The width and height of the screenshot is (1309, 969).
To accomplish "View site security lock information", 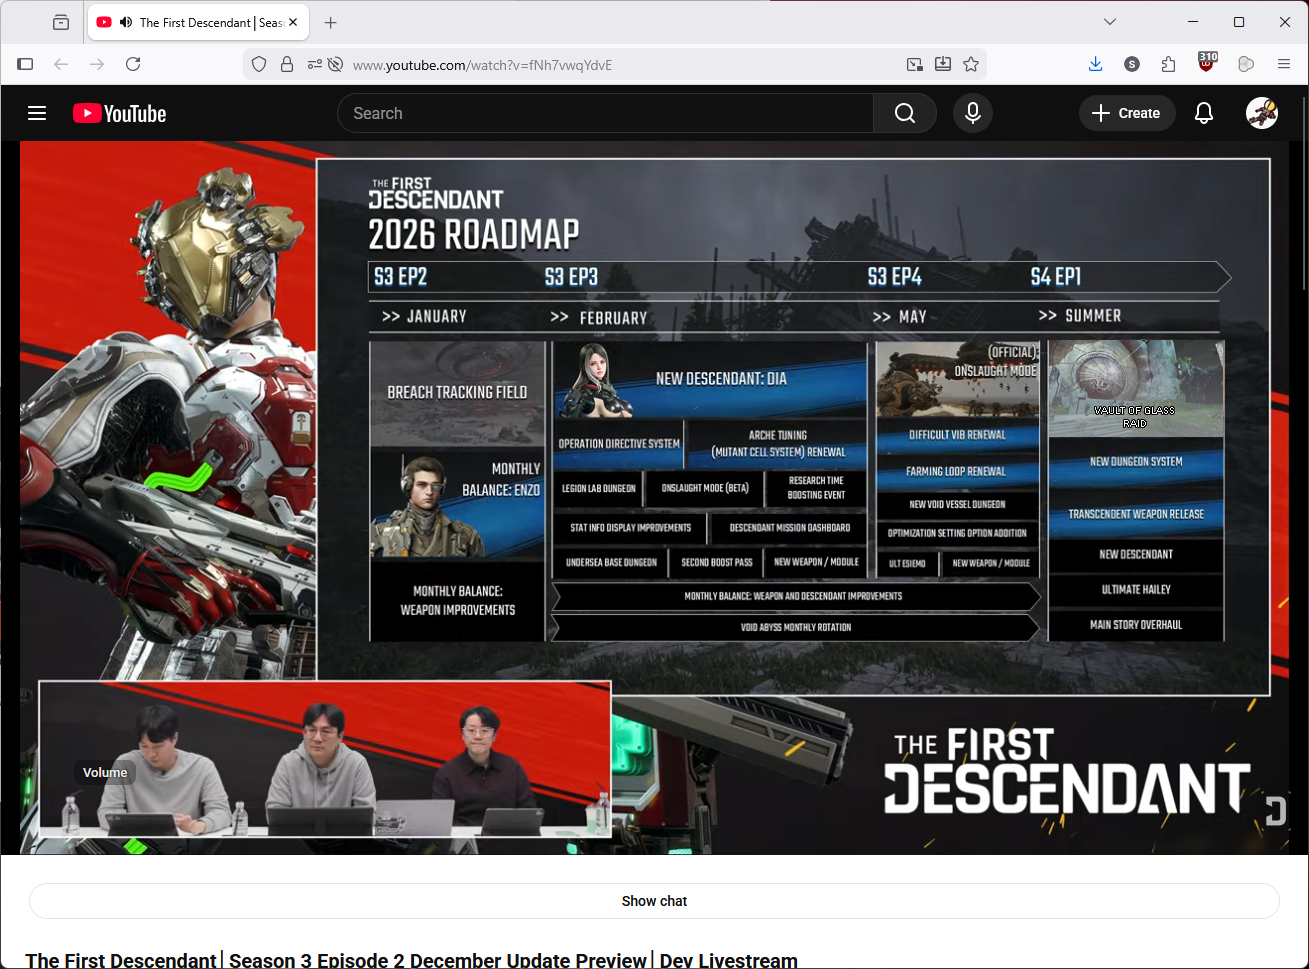I will coord(287,64).
